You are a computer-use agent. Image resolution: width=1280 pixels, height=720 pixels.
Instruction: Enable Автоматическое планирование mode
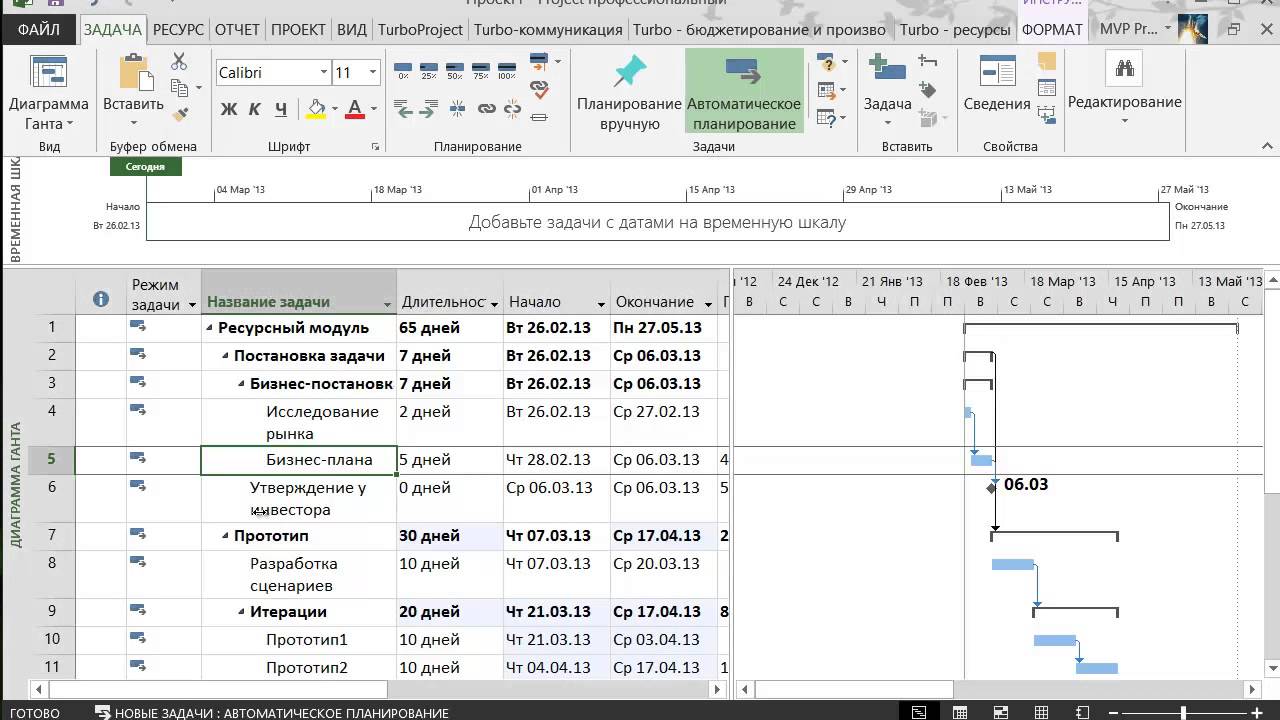coord(744,93)
